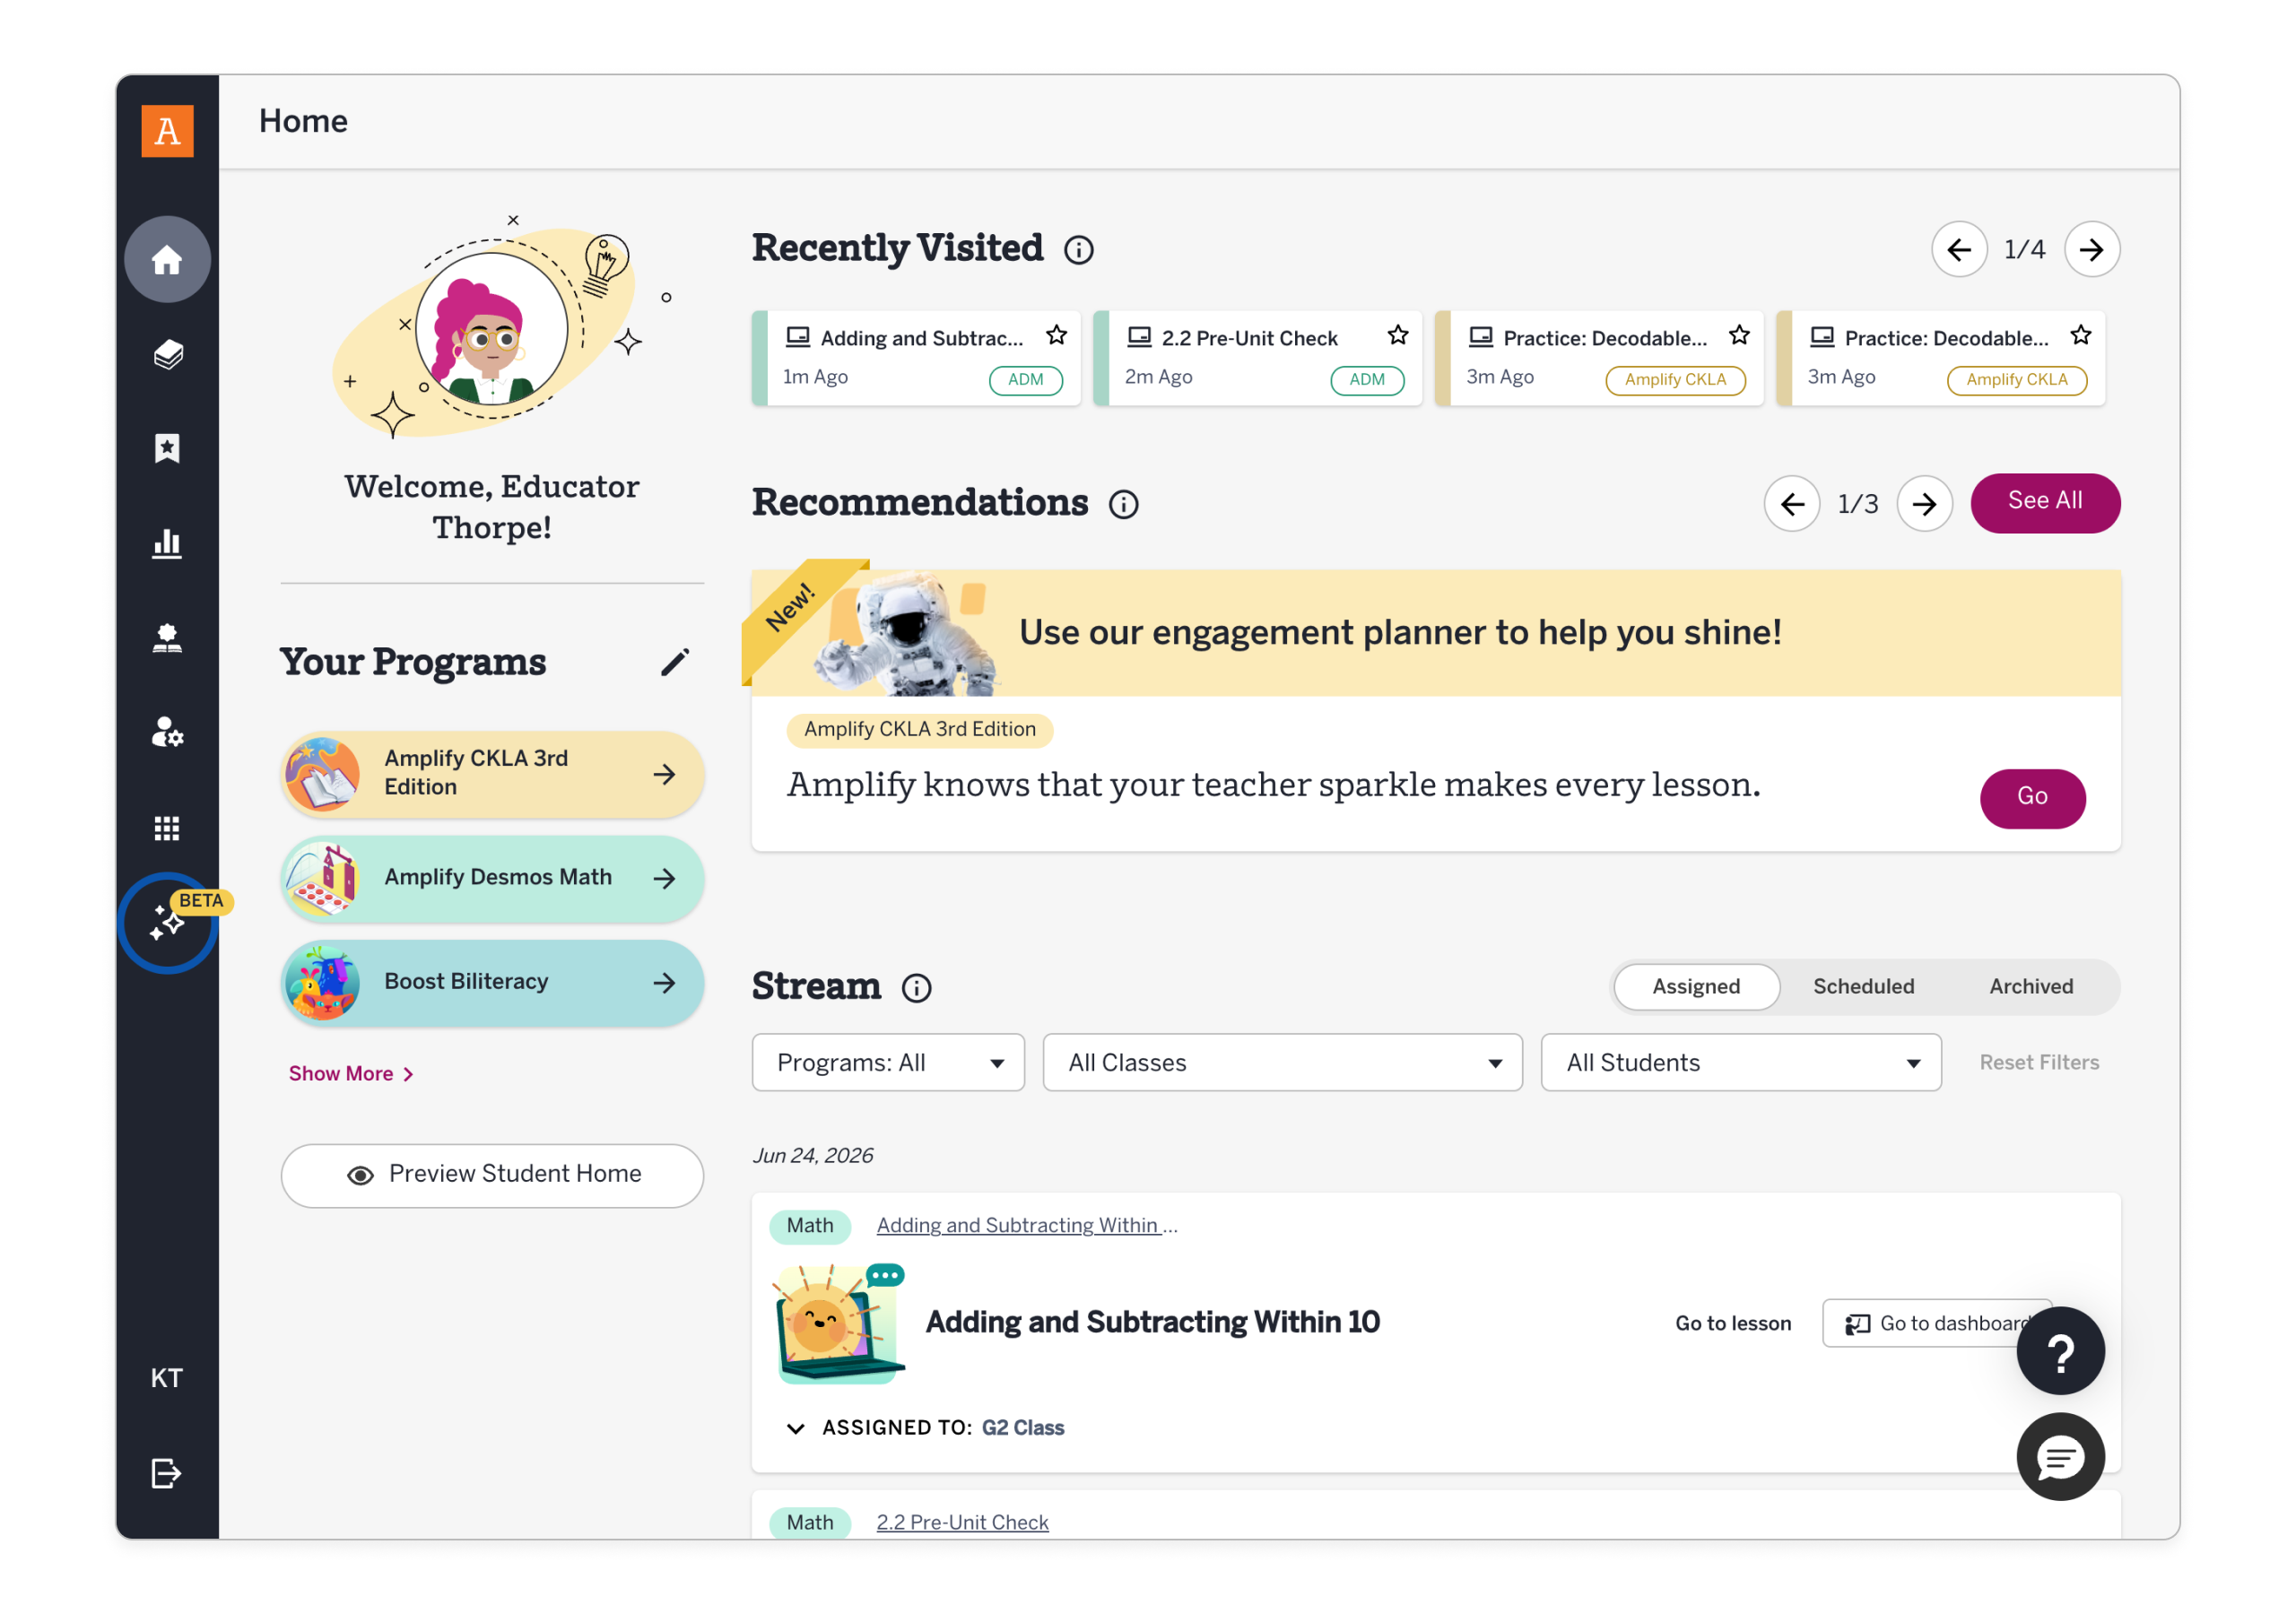
Task: Open the bar chart reporting icon
Action: (x=167, y=543)
